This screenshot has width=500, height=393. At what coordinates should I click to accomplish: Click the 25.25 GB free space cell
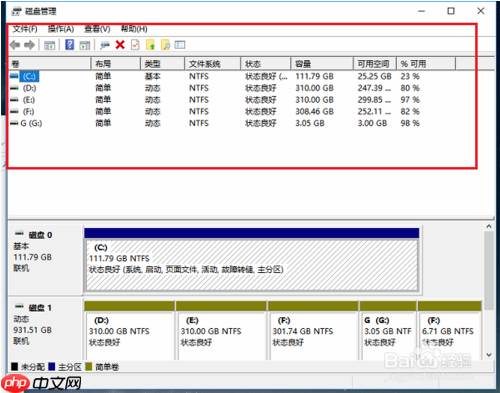[x=374, y=76]
